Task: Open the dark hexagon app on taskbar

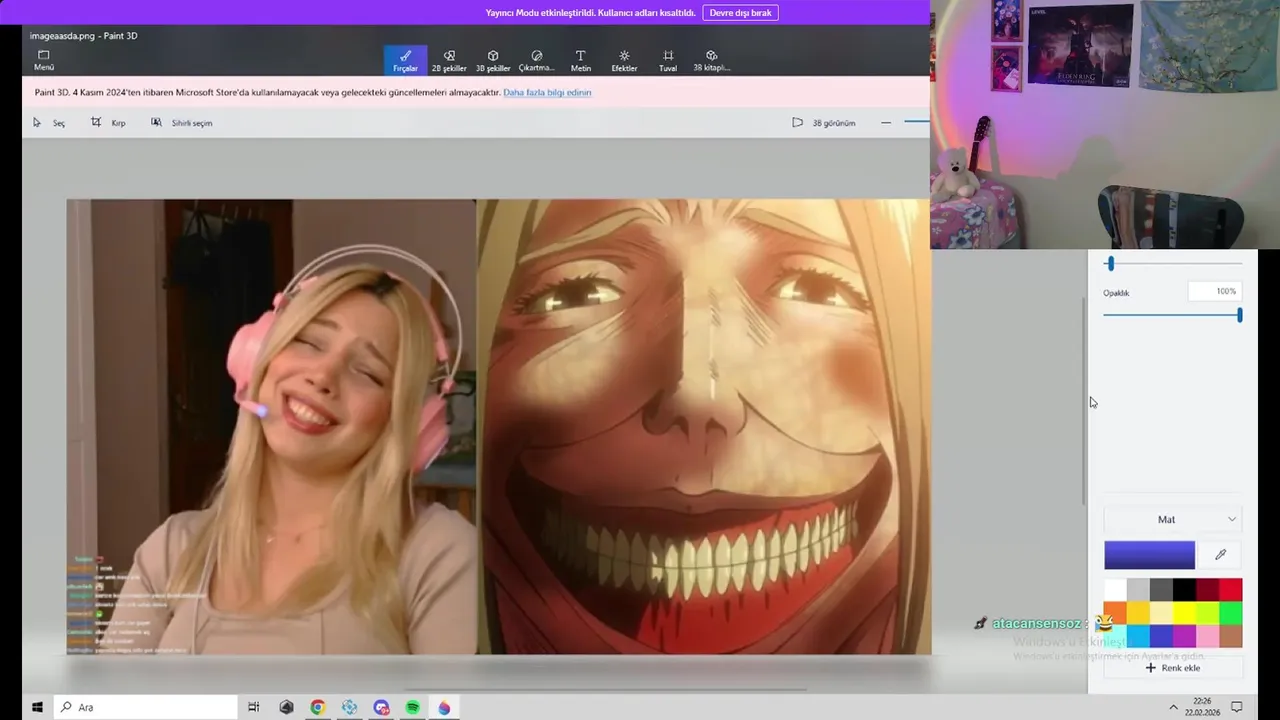Action: point(286,707)
